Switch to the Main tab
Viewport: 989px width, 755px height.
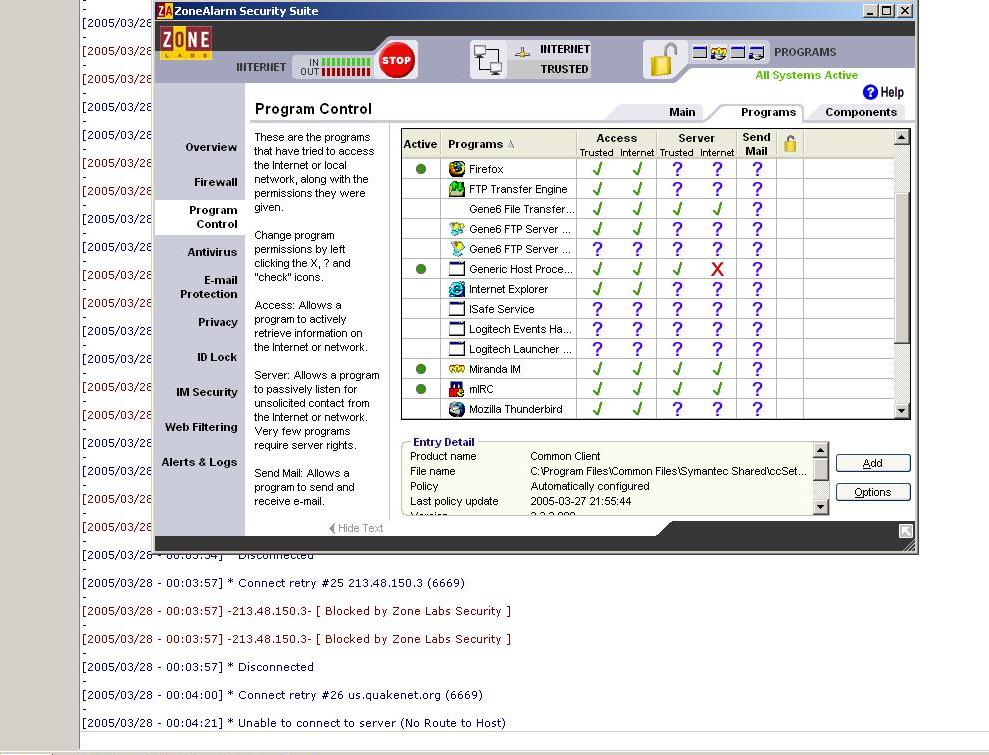coord(682,112)
